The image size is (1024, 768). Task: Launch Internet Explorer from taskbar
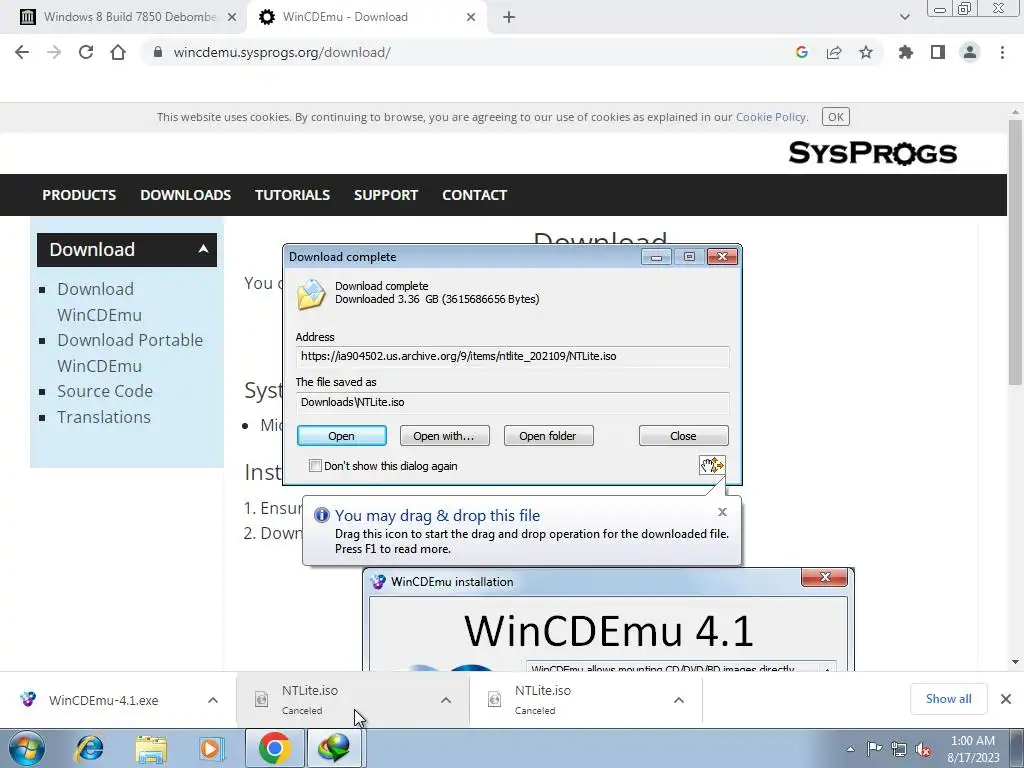(x=89, y=748)
